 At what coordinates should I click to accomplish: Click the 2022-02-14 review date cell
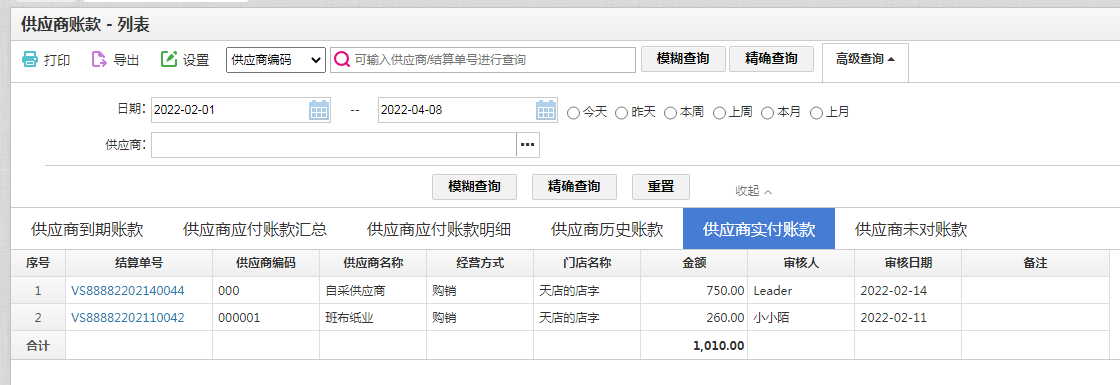pyautogui.click(x=908, y=291)
